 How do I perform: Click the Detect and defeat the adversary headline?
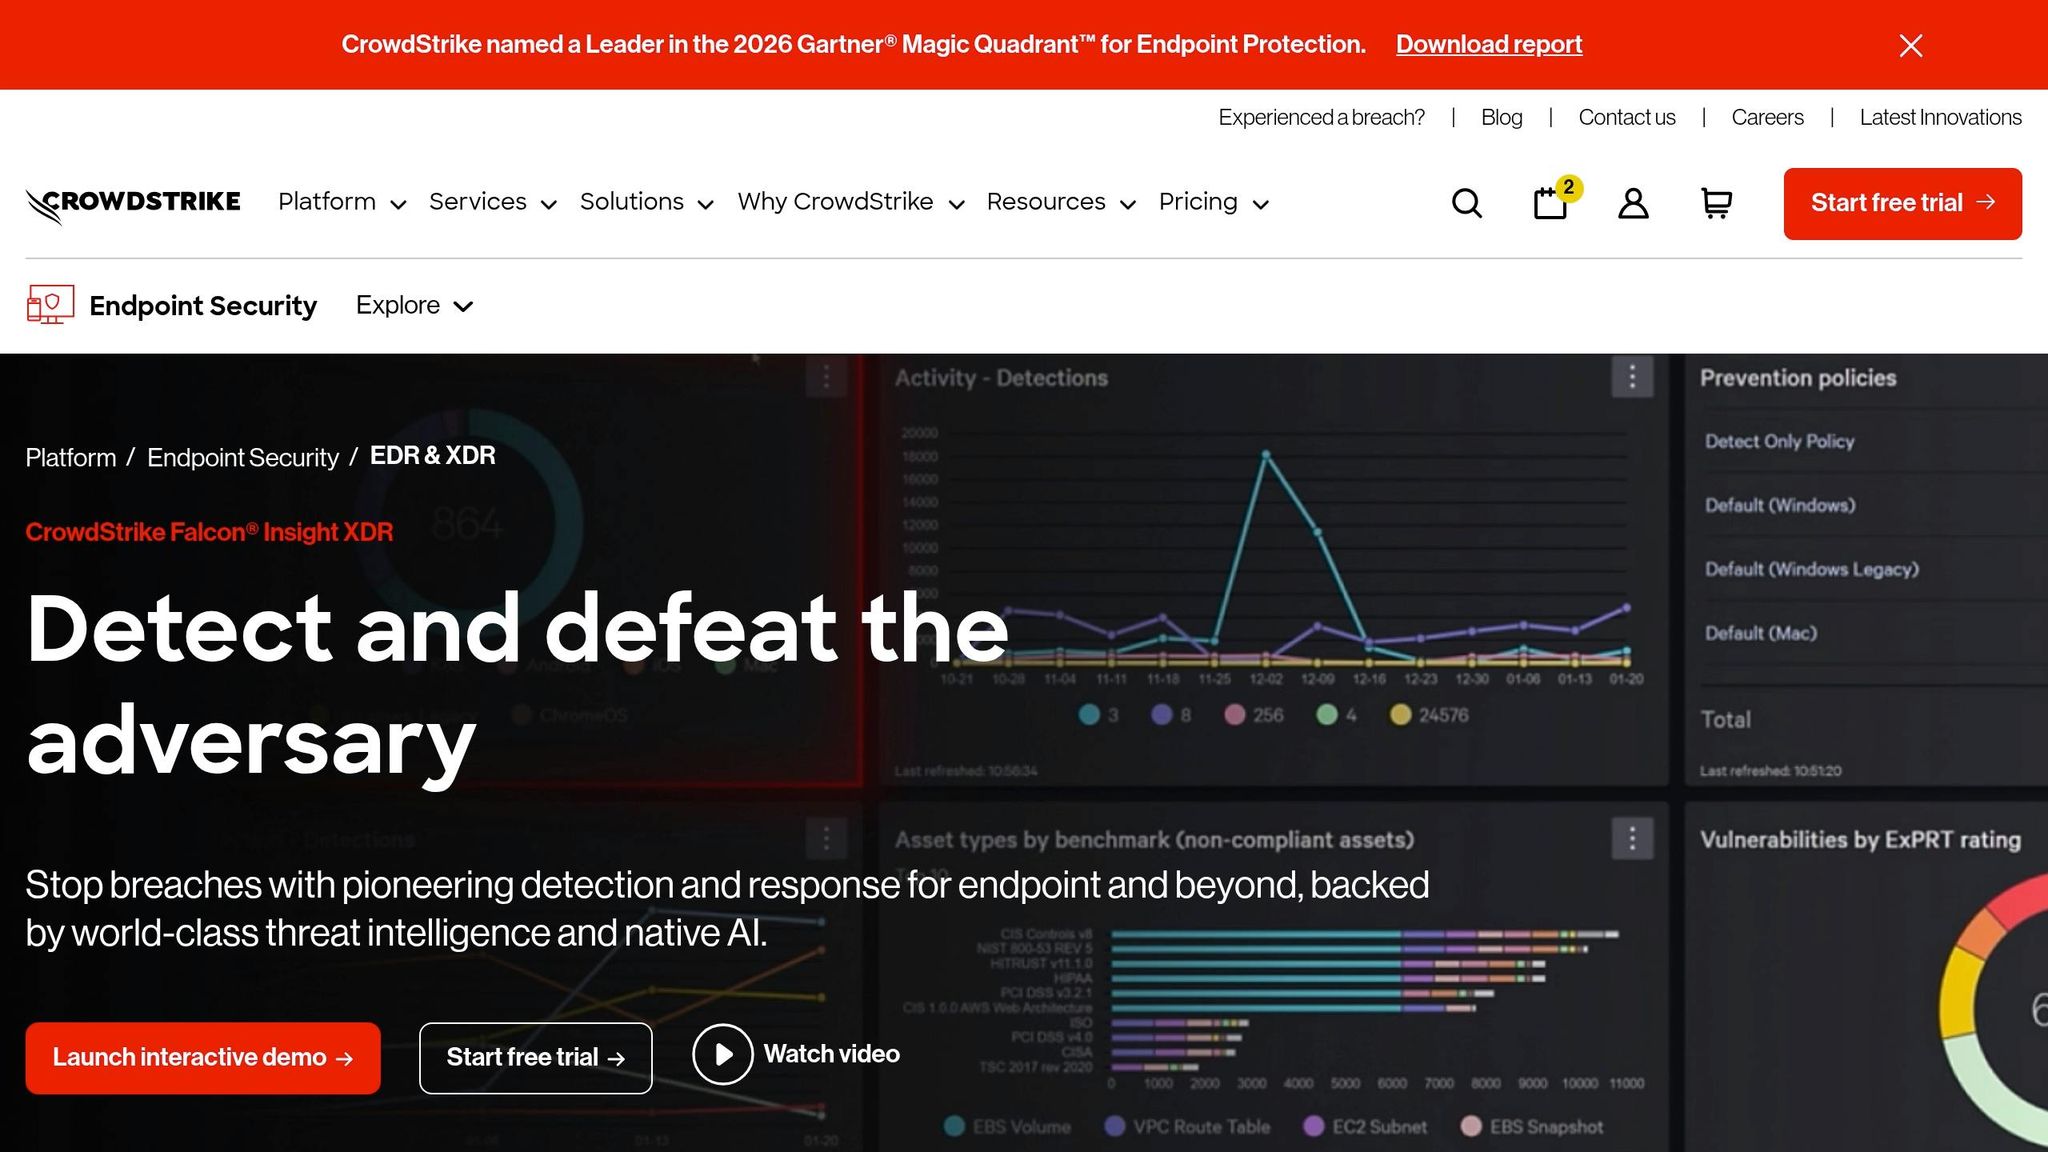517,686
